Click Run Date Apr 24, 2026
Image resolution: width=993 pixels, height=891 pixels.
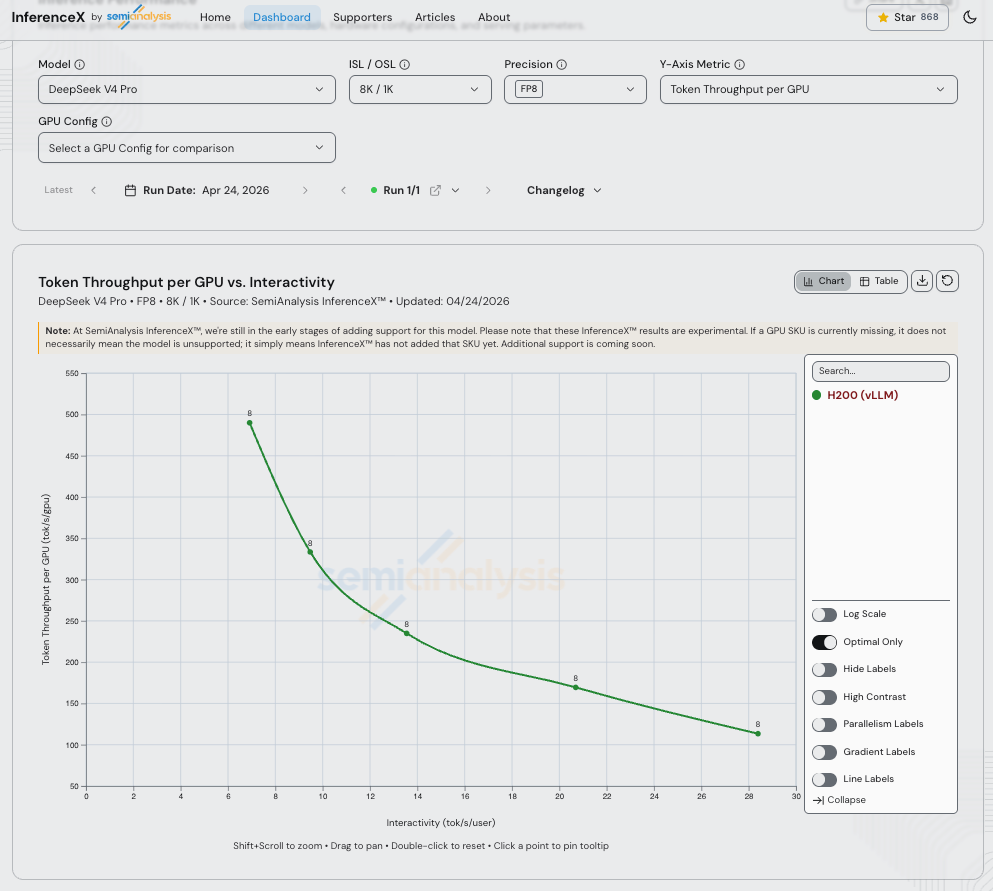pyautogui.click(x=197, y=191)
